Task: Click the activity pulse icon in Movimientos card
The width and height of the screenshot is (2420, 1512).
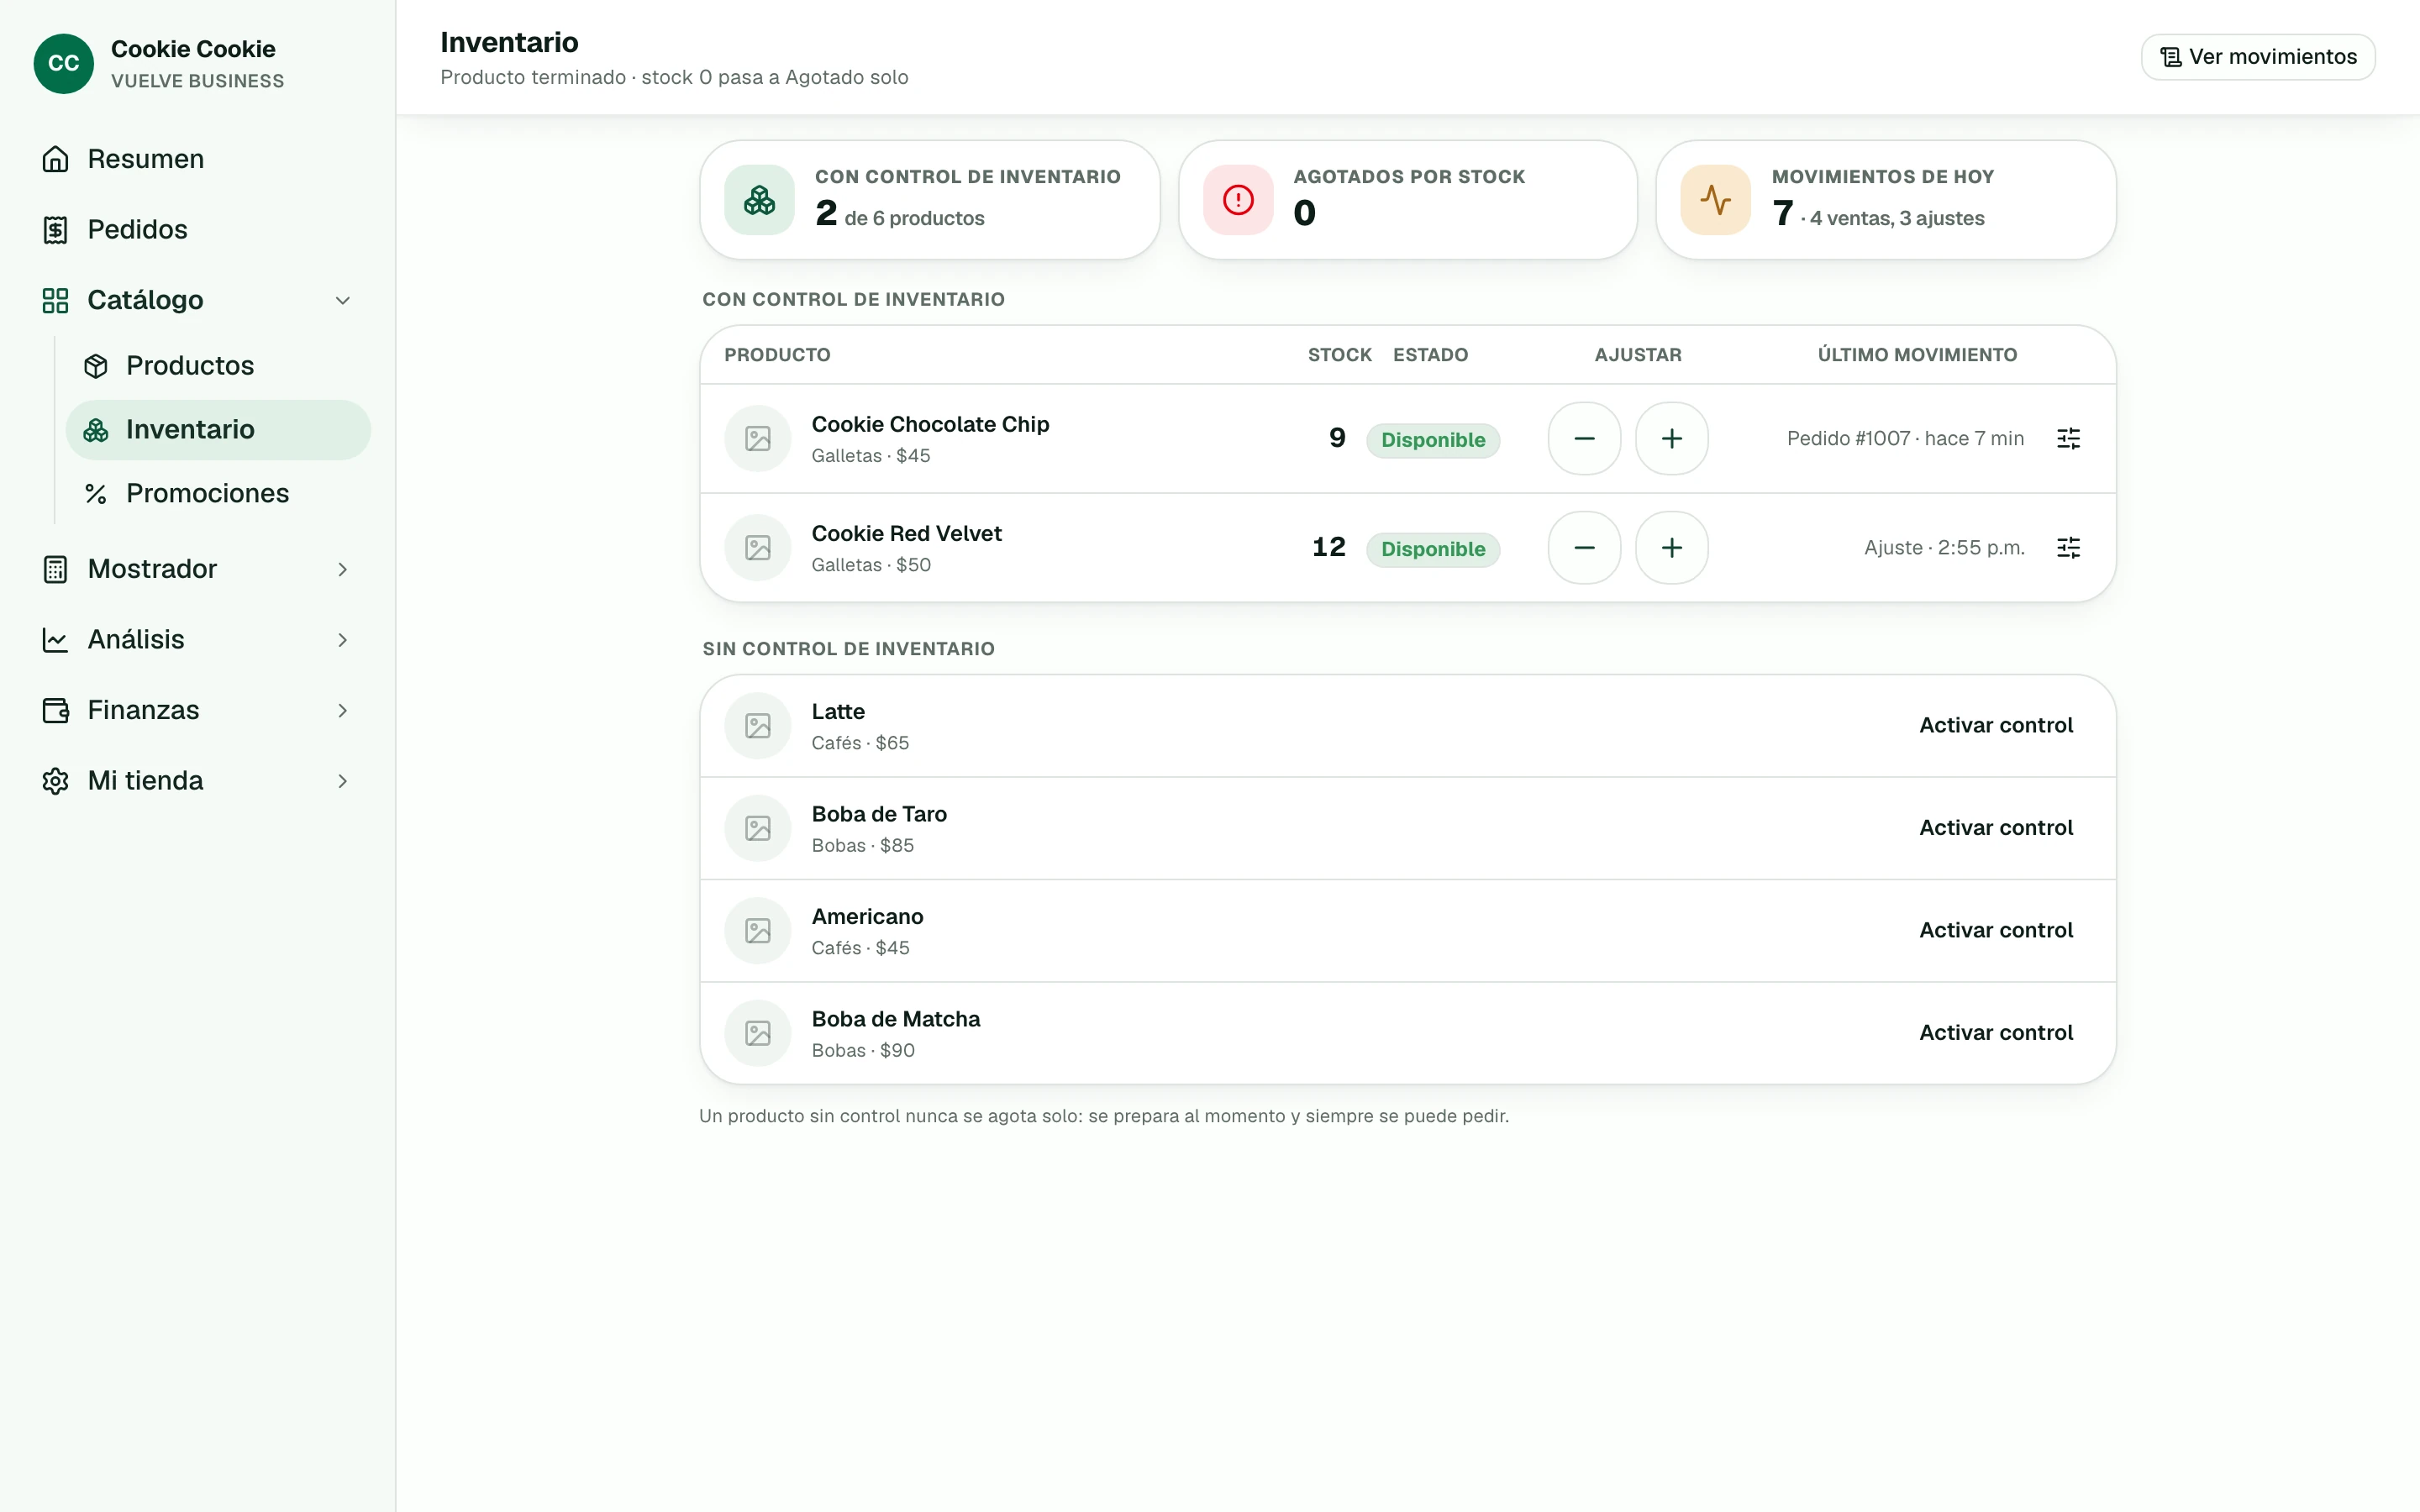Action: pos(1716,200)
